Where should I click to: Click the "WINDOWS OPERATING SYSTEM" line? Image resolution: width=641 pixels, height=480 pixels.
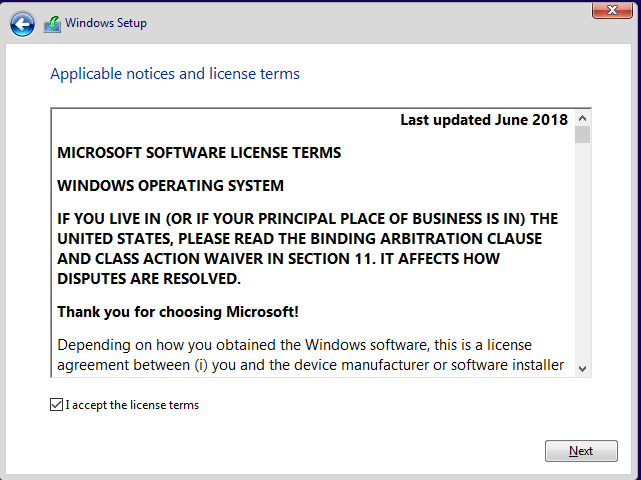170,185
